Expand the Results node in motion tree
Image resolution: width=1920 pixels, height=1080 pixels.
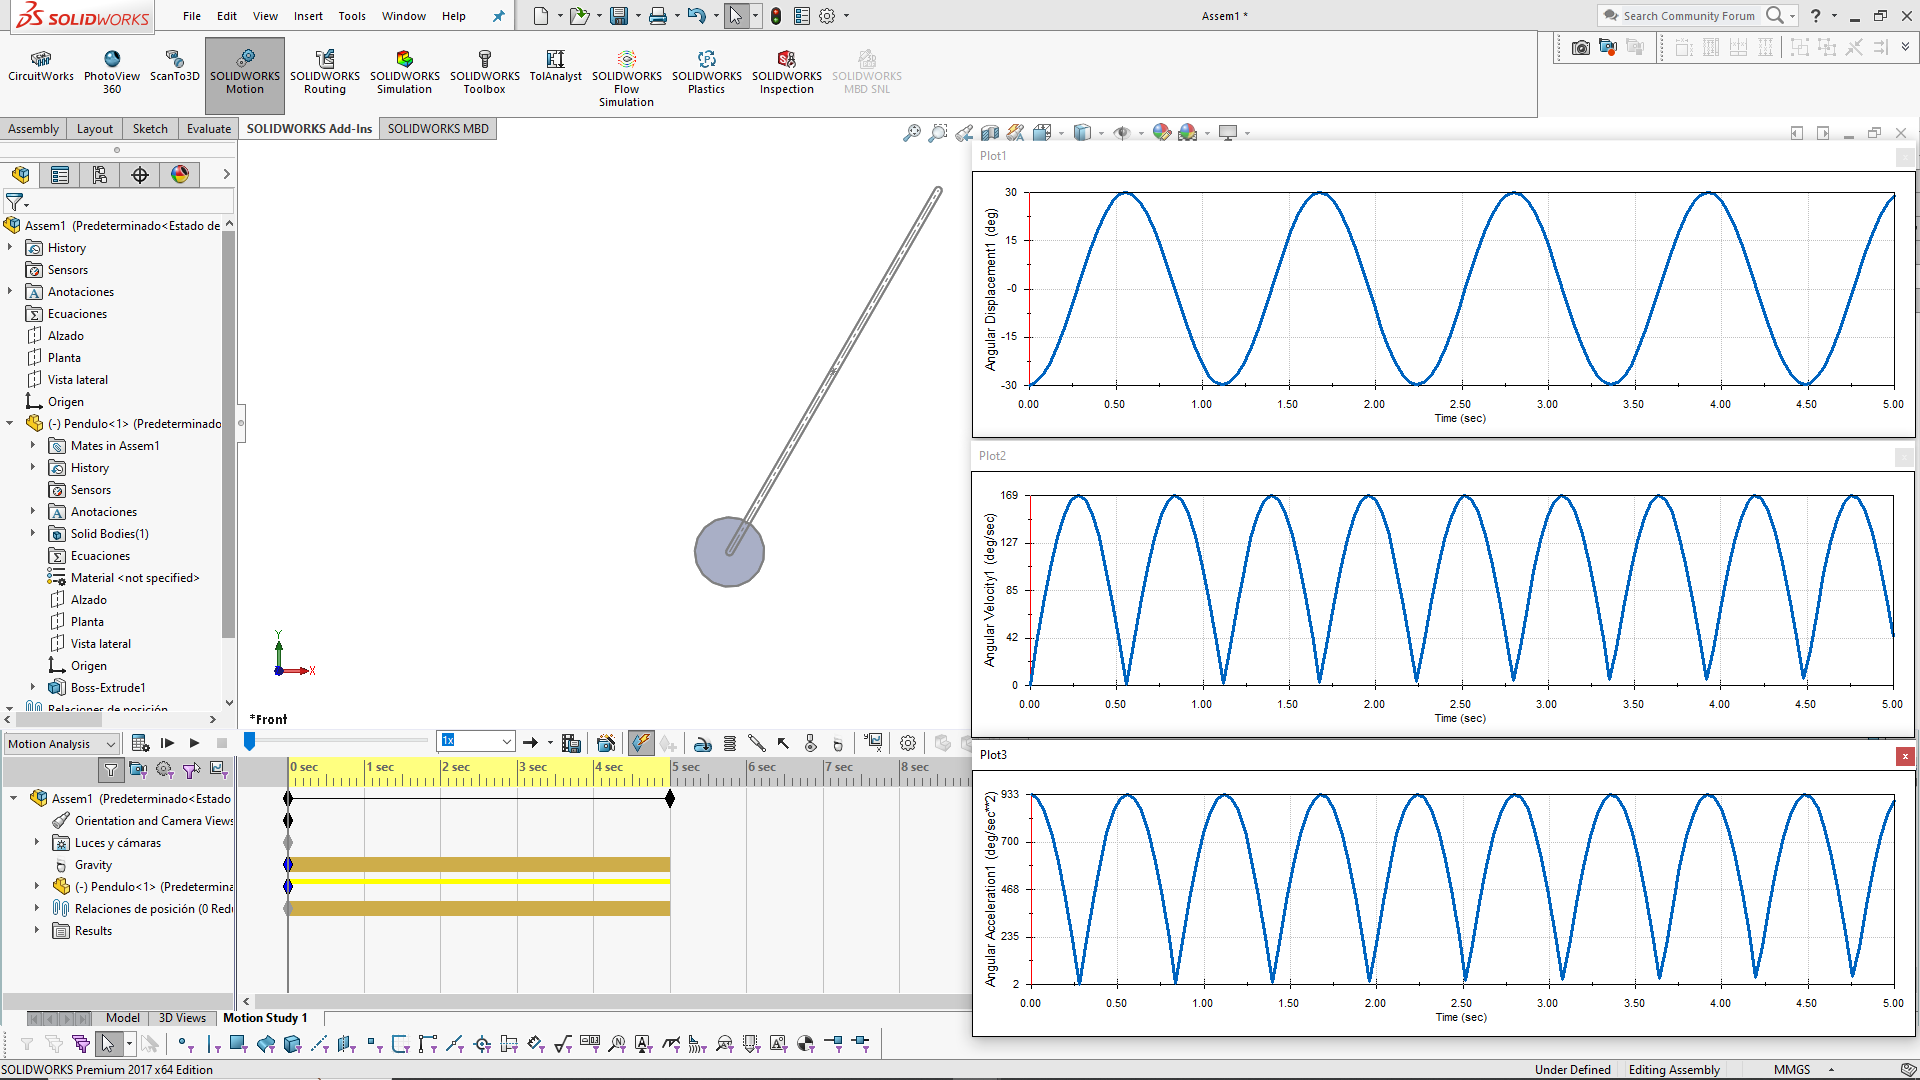pos(37,930)
